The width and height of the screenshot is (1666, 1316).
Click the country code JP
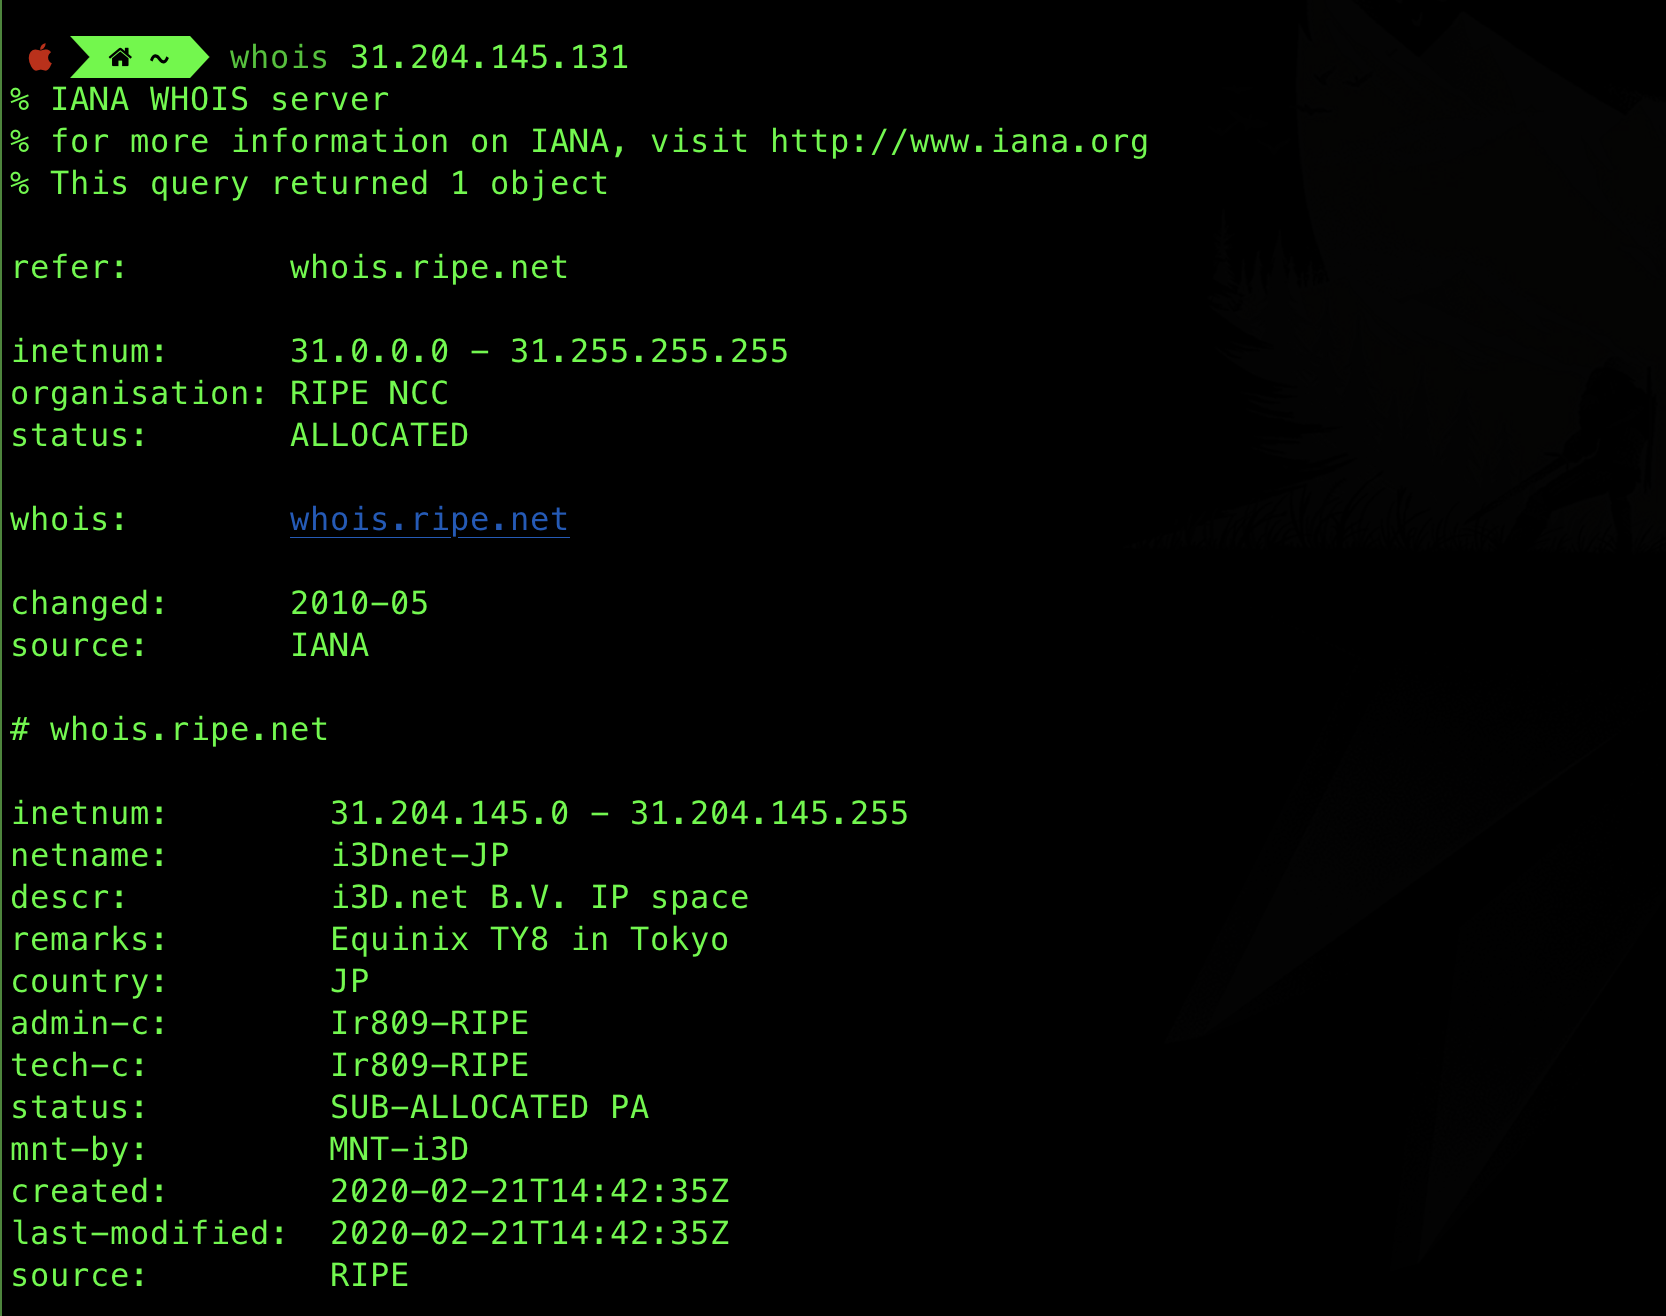[350, 982]
